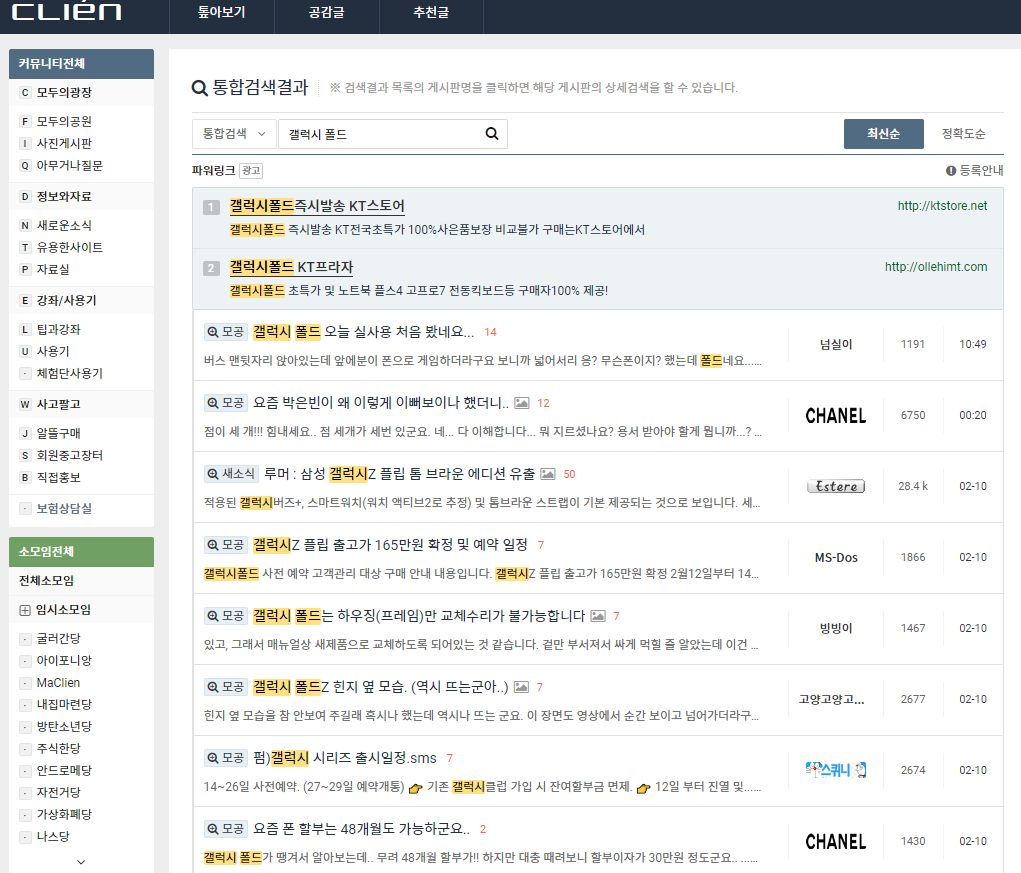Viewport: 1021px width, 873px height.
Task: Open the 아이포니앙 소모임
Action: coord(64,661)
